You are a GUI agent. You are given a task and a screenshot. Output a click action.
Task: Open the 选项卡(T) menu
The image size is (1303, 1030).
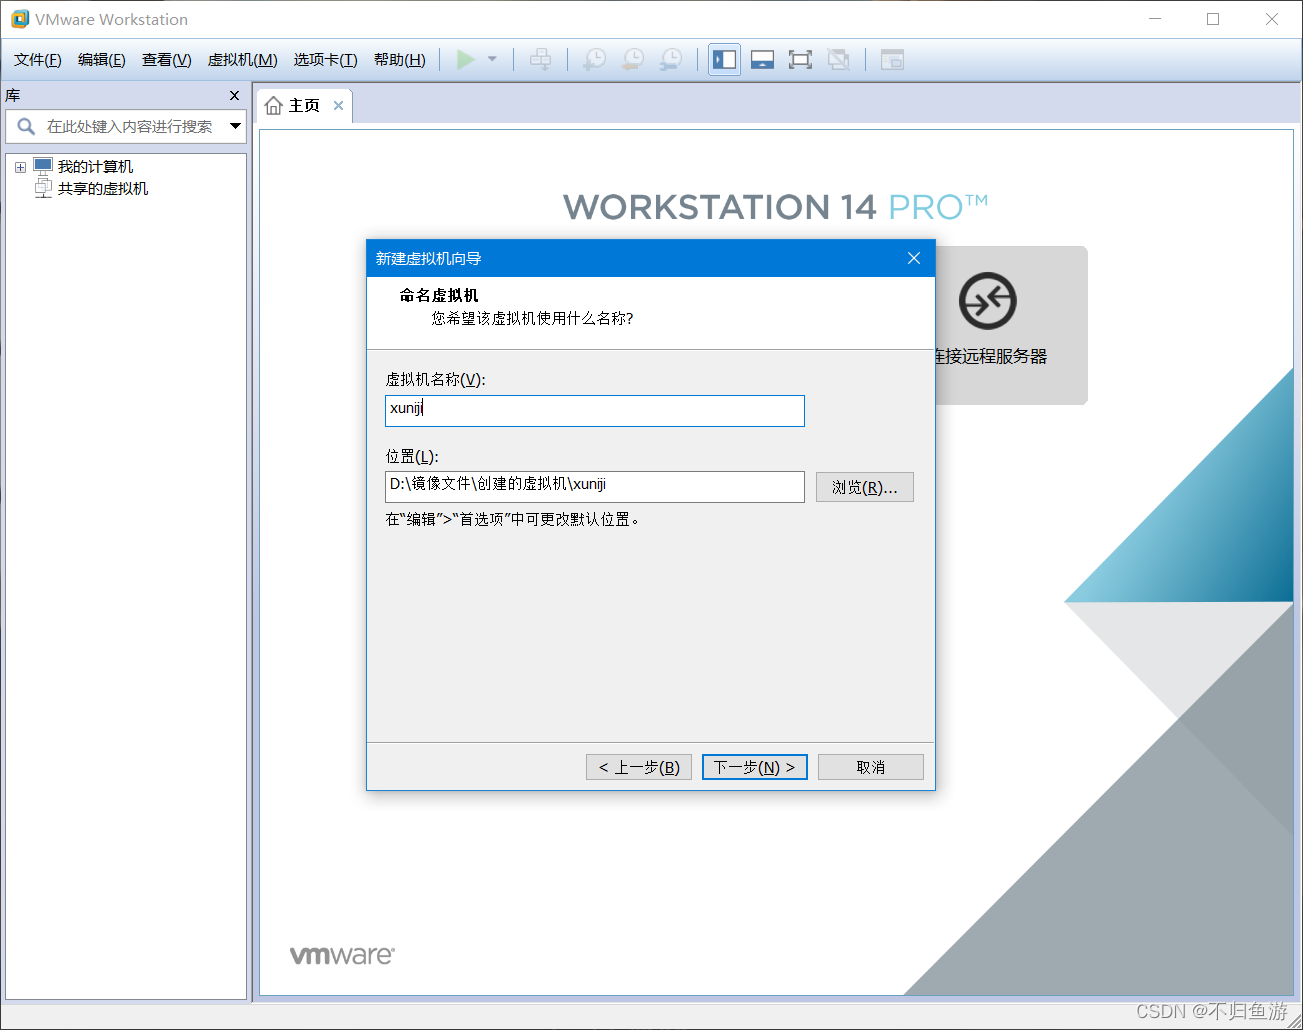[326, 60]
